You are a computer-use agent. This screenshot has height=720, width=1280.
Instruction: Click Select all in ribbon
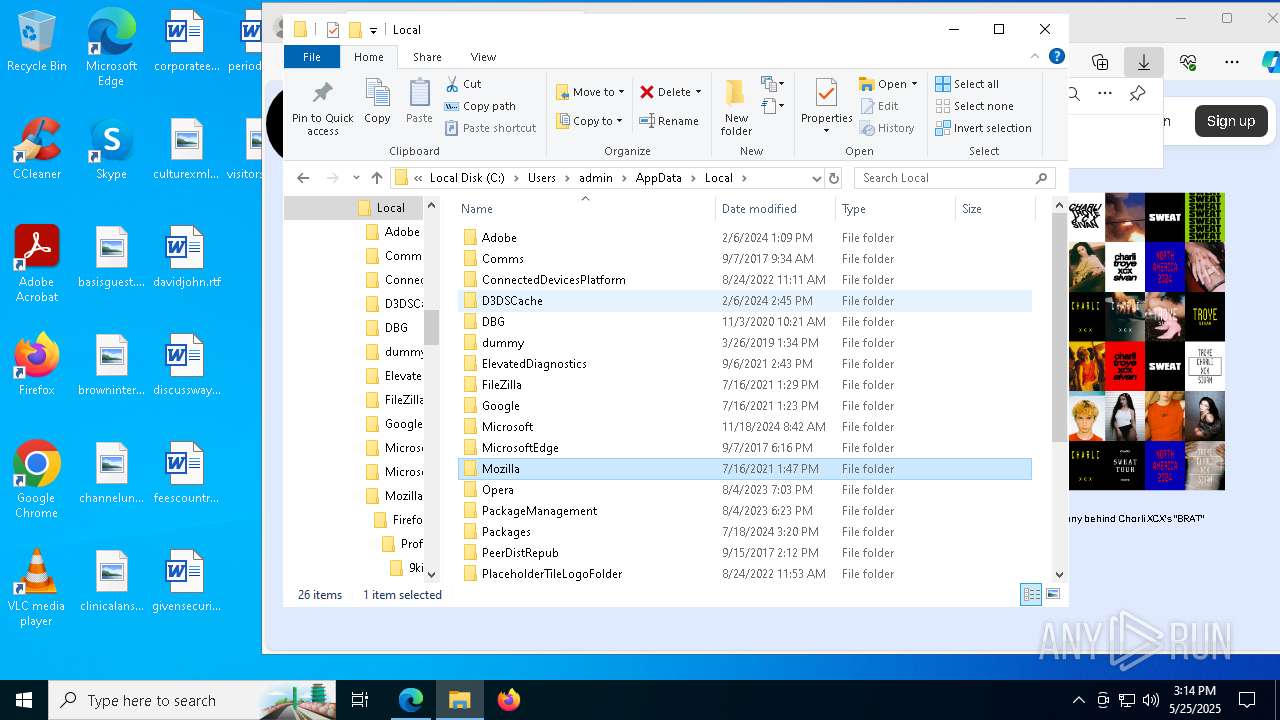967,84
